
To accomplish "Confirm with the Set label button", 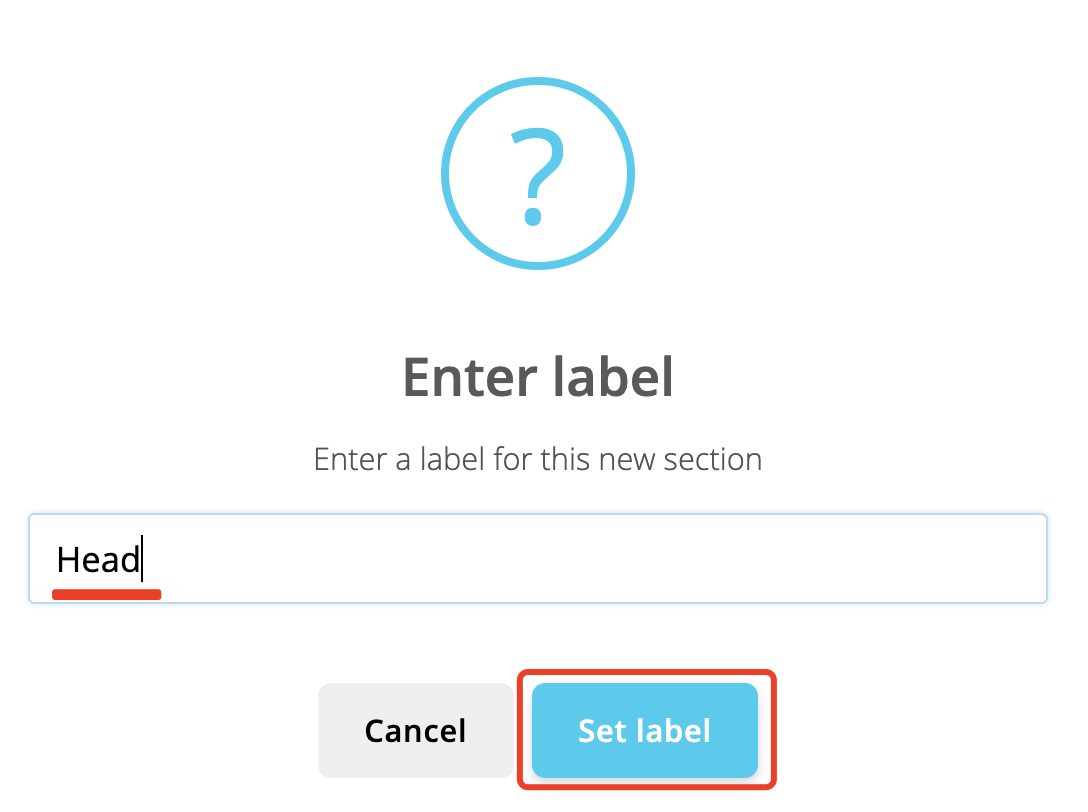I will (645, 730).
